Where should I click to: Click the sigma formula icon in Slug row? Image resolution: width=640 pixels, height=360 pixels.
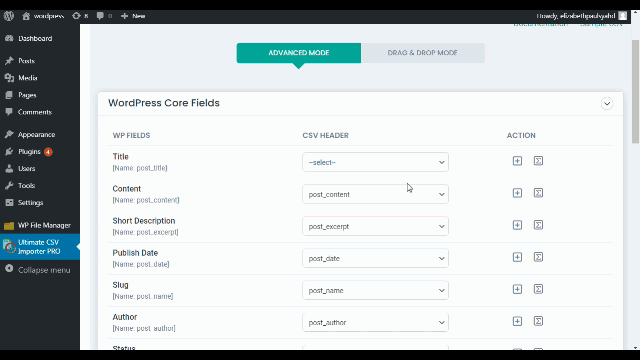[538, 289]
